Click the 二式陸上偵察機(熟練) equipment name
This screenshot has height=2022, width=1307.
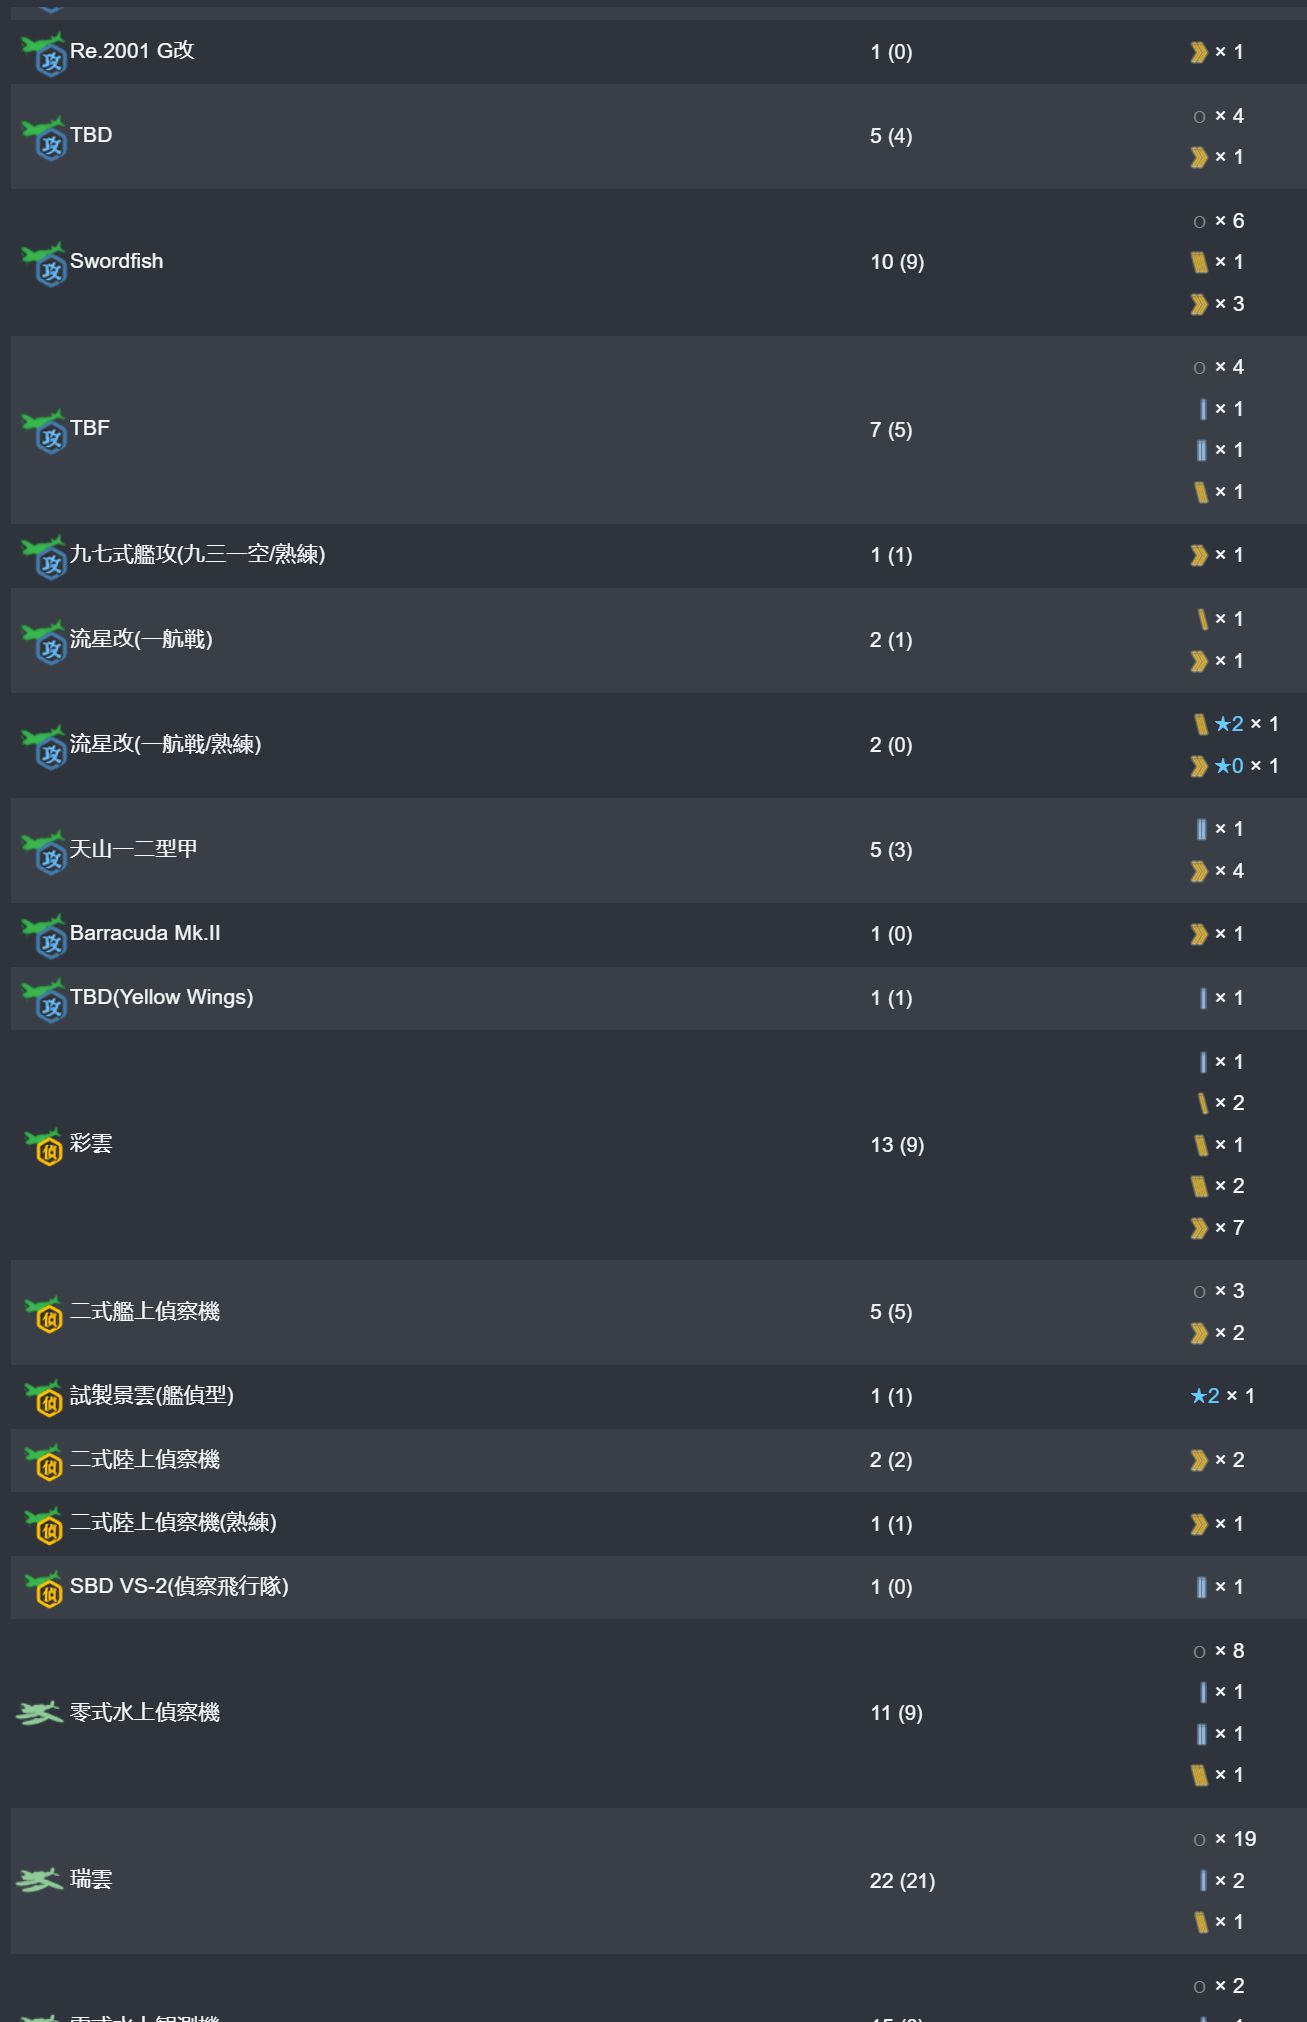(x=173, y=1522)
